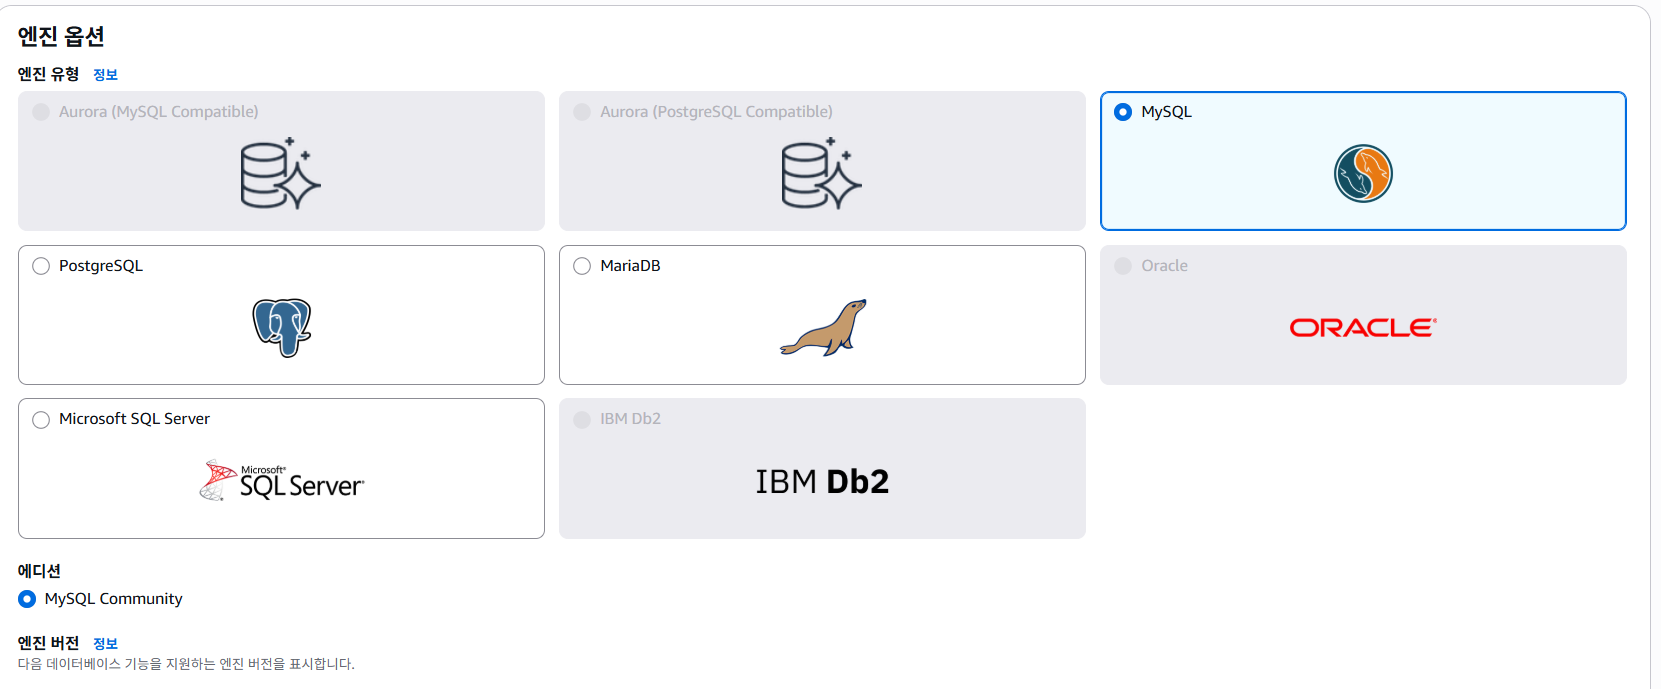Click the MariaDB label text

tap(630, 266)
